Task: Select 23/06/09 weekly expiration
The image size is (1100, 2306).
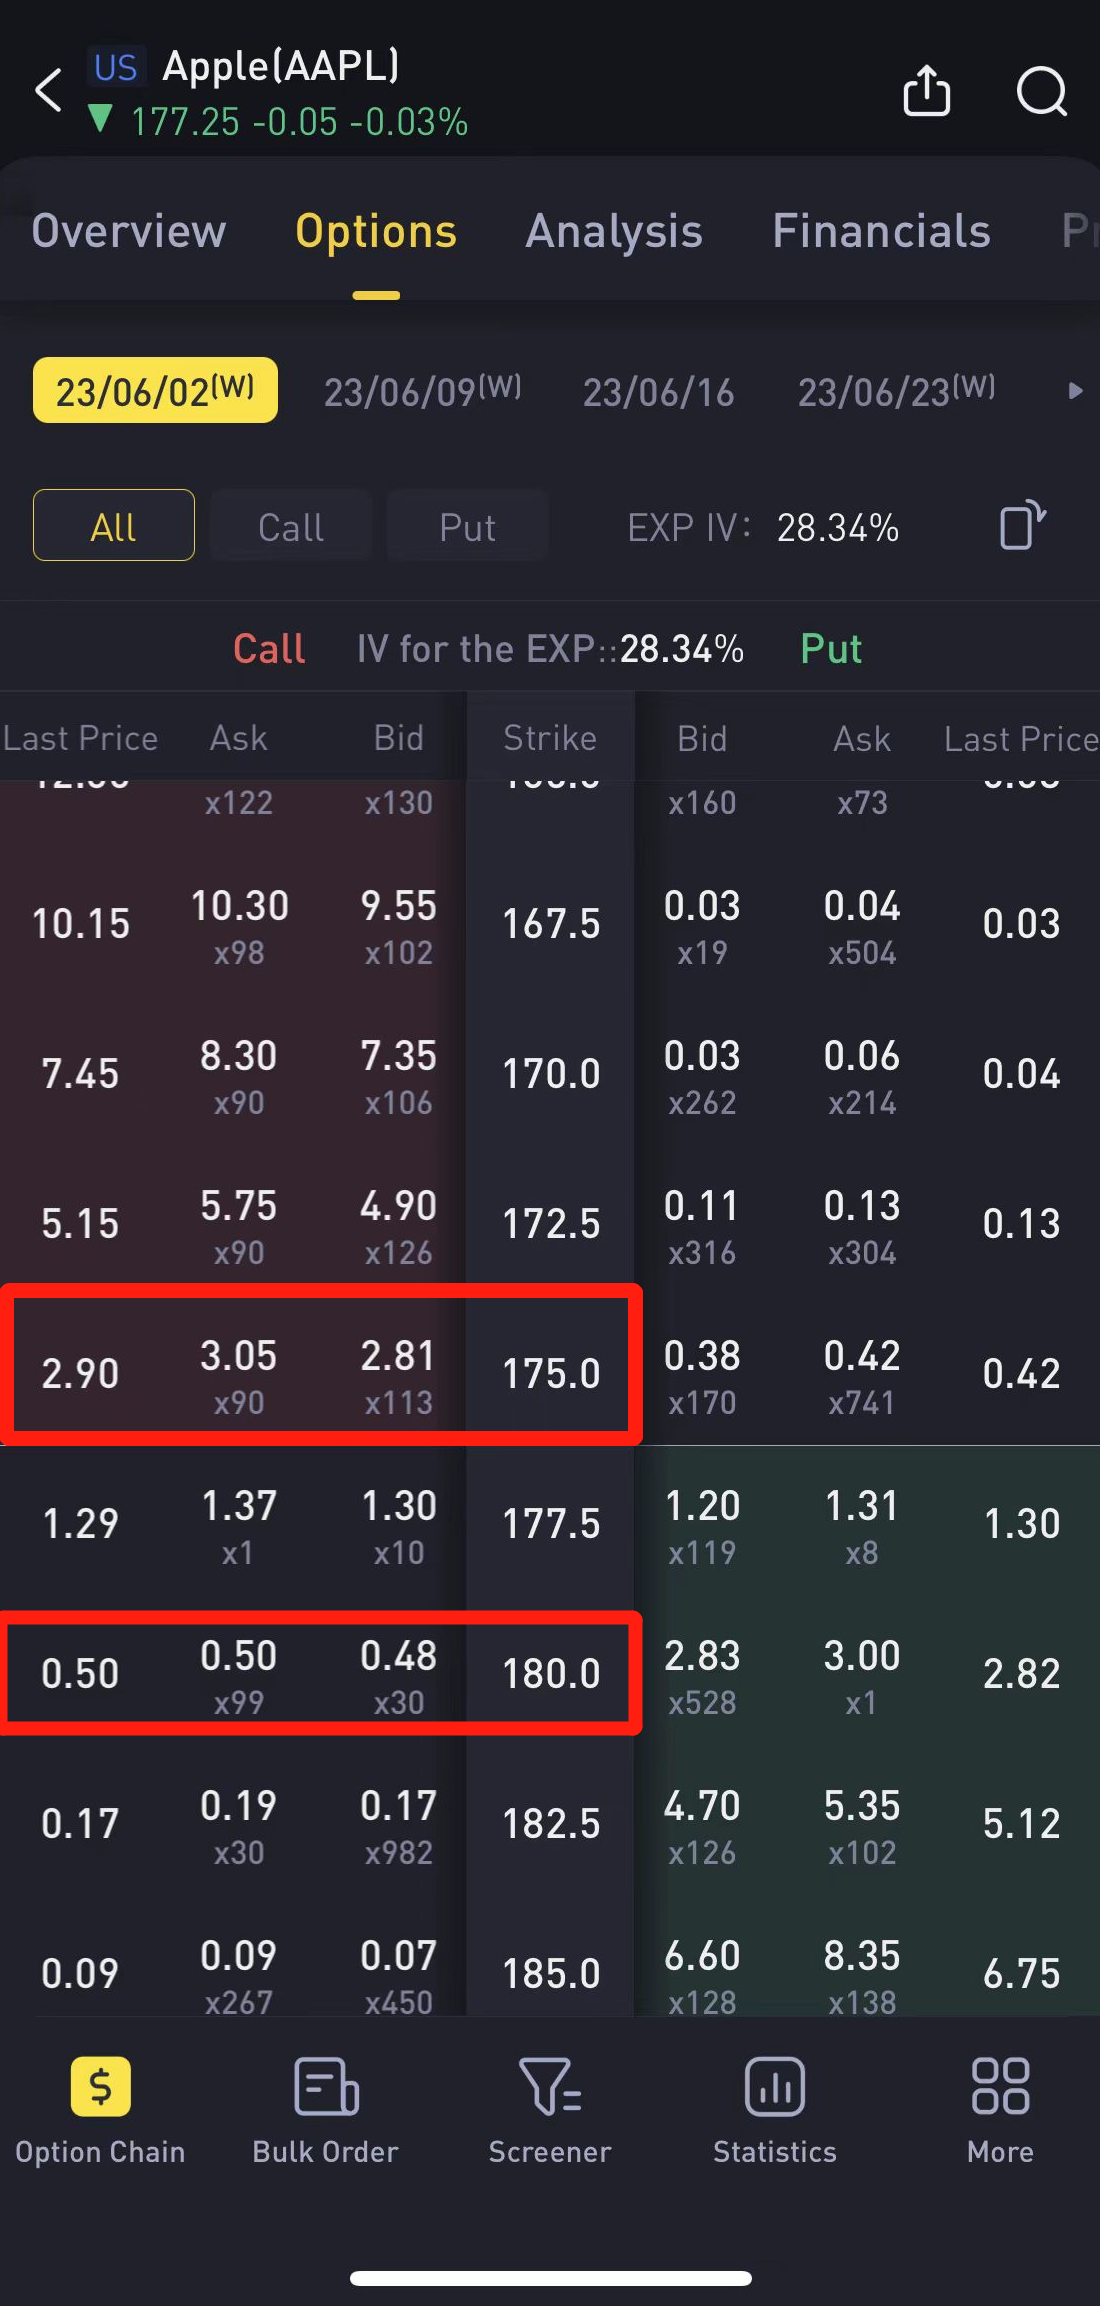Action: [x=422, y=391]
